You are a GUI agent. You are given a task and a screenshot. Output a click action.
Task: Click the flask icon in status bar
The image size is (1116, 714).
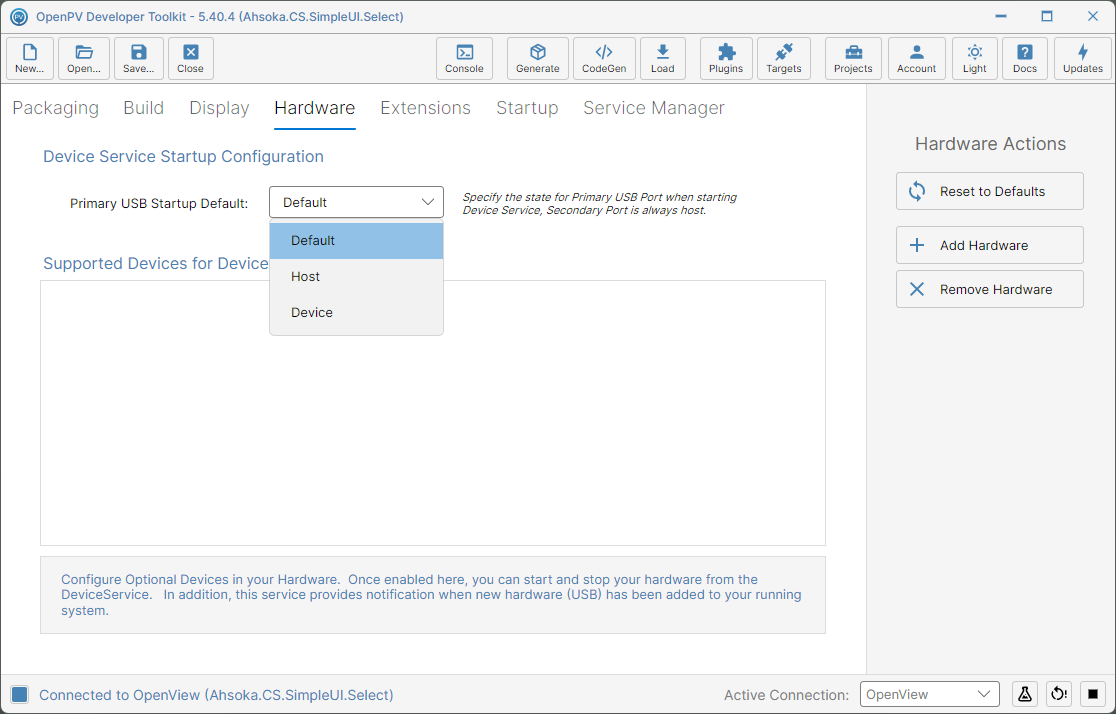pos(1025,694)
